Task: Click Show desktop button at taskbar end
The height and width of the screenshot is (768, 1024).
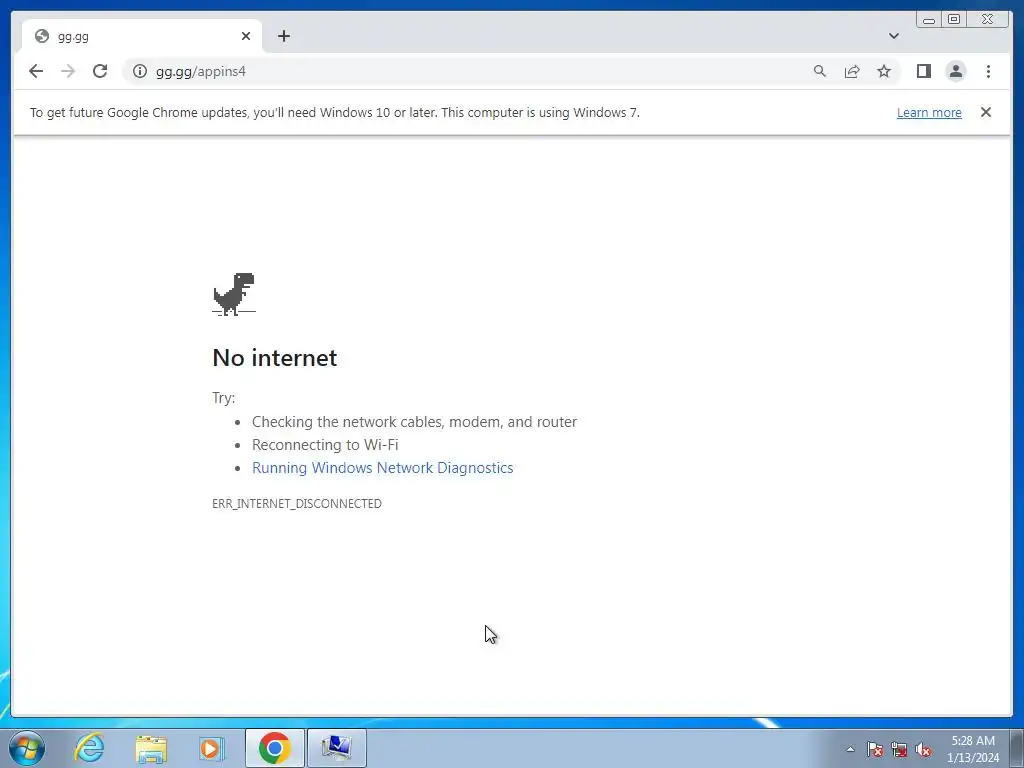Action: click(1017, 748)
